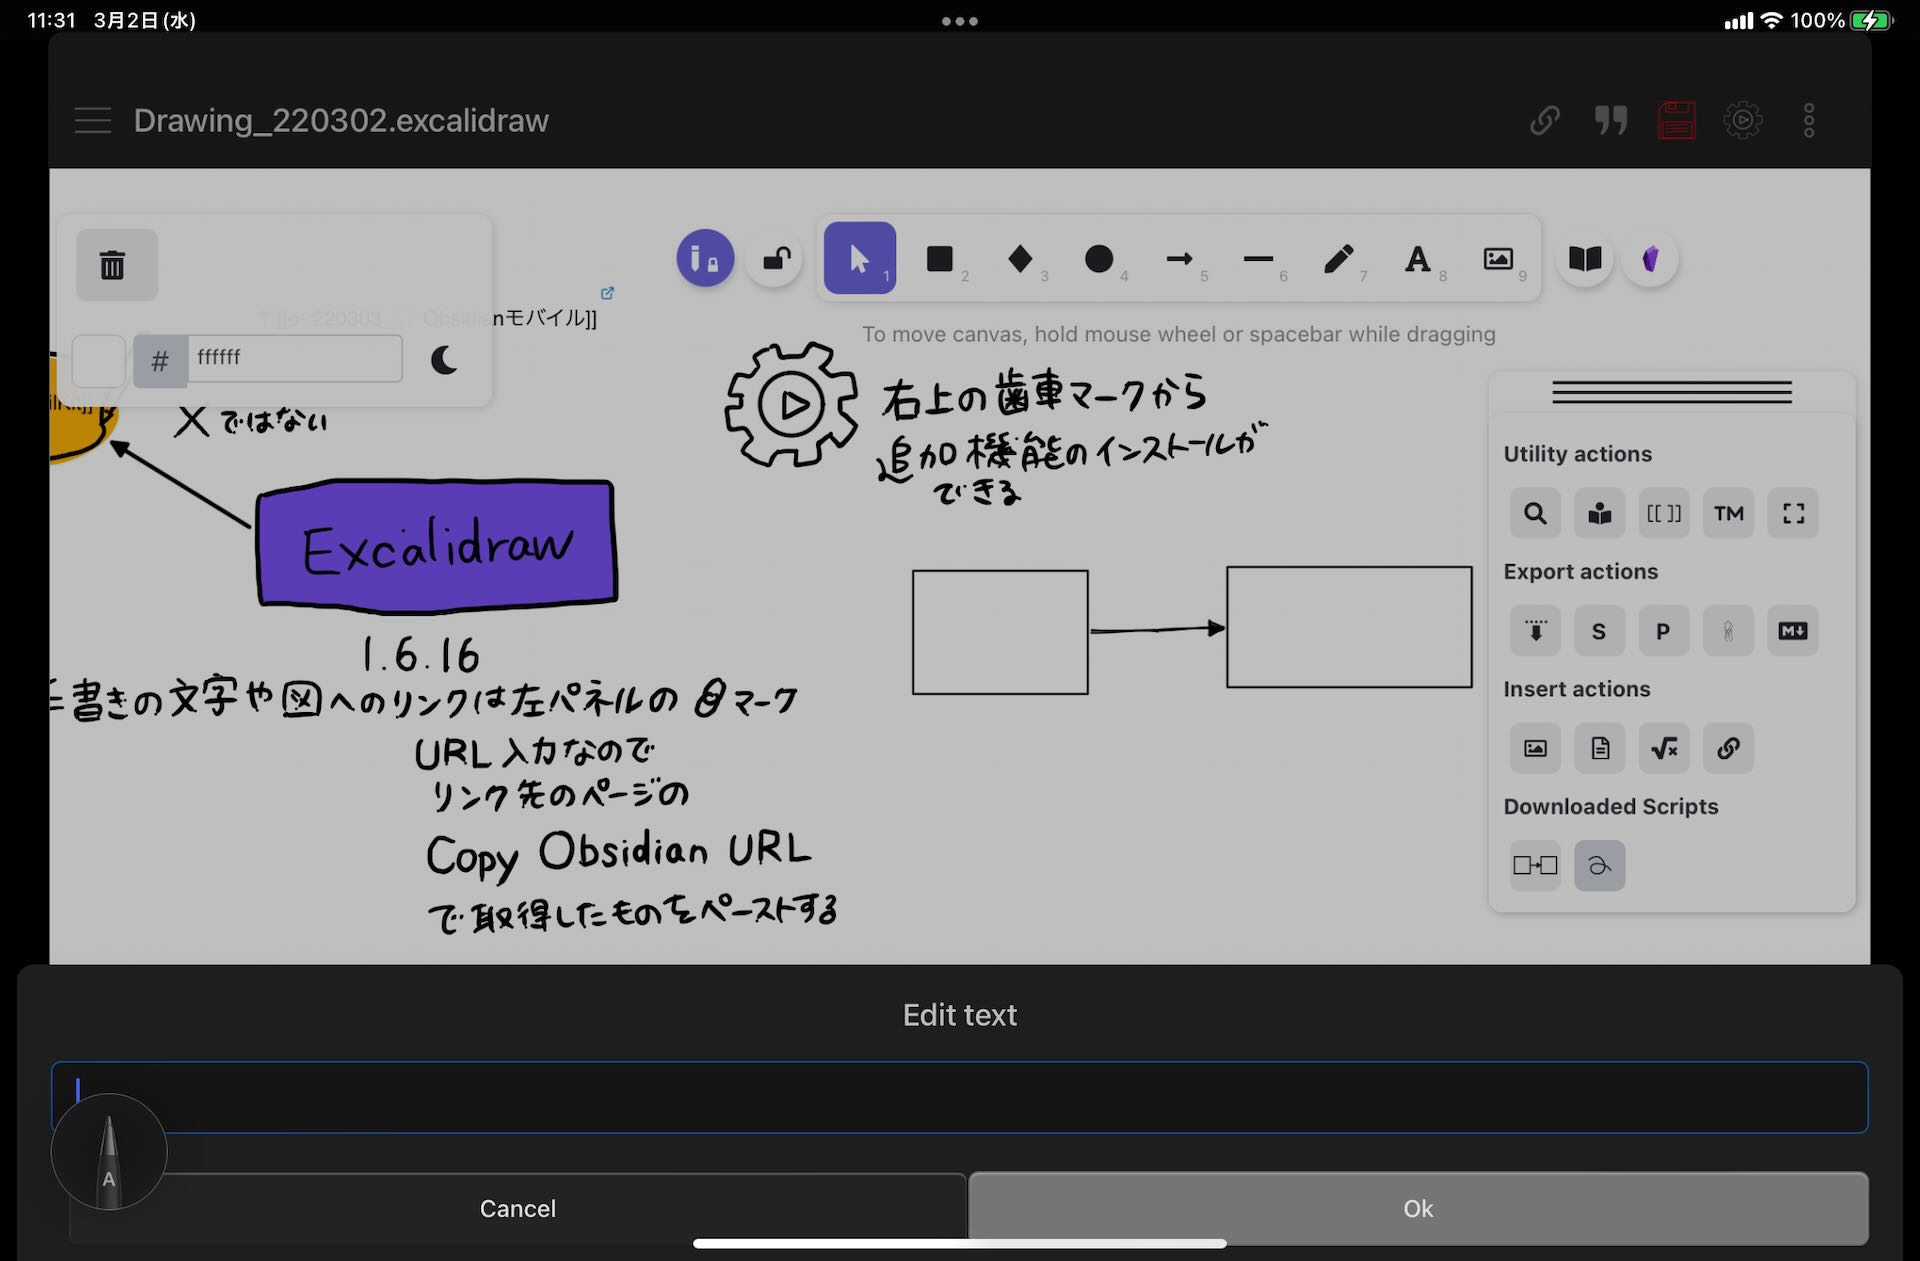The height and width of the screenshot is (1261, 1920).
Task: Pick the Freedraw pencil tool
Action: (1338, 259)
